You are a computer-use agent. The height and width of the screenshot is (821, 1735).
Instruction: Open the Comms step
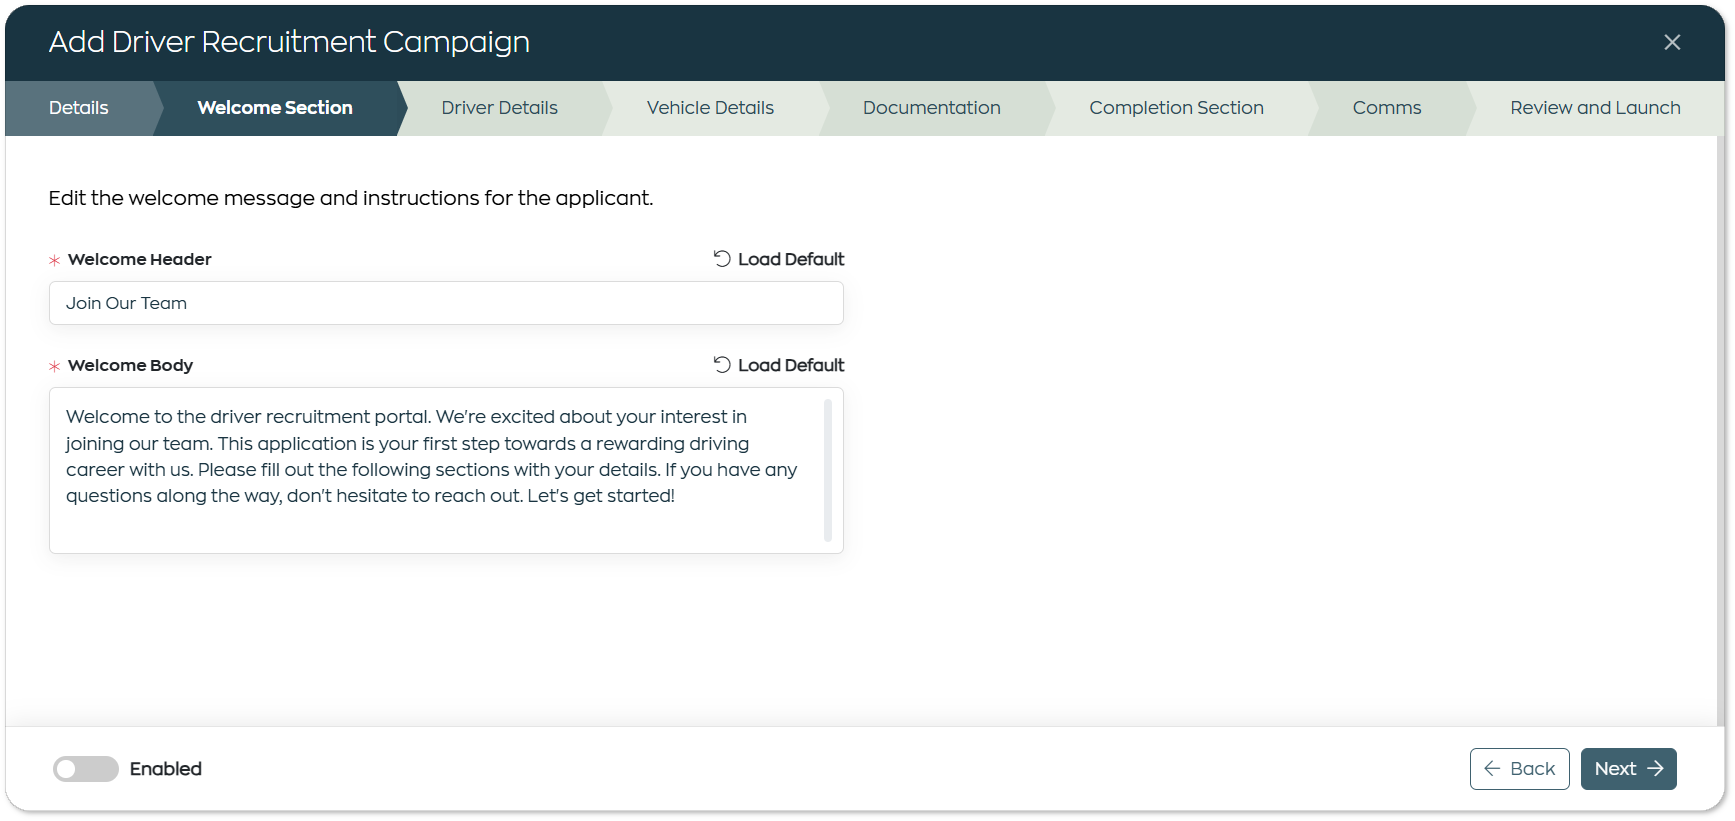pyautogui.click(x=1387, y=108)
